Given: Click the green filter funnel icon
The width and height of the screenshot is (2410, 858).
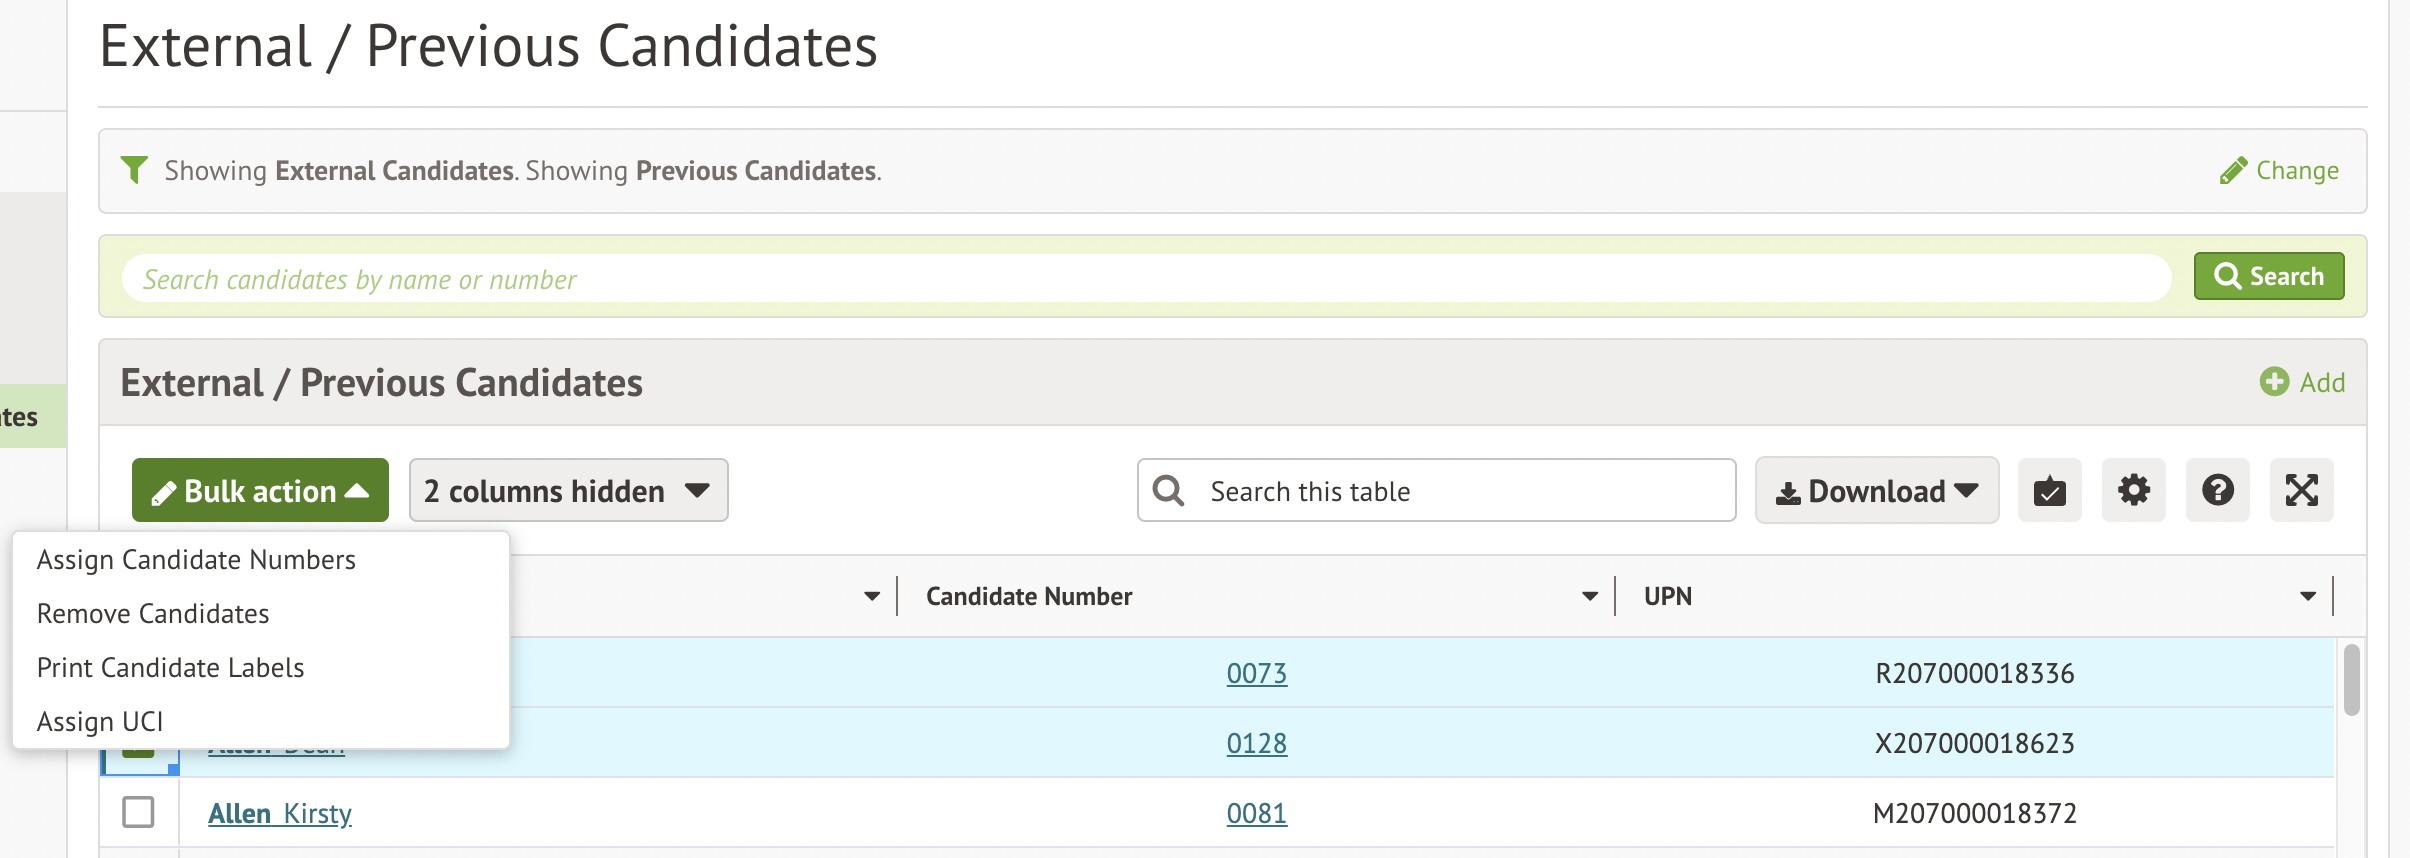Looking at the screenshot, I should pos(134,170).
